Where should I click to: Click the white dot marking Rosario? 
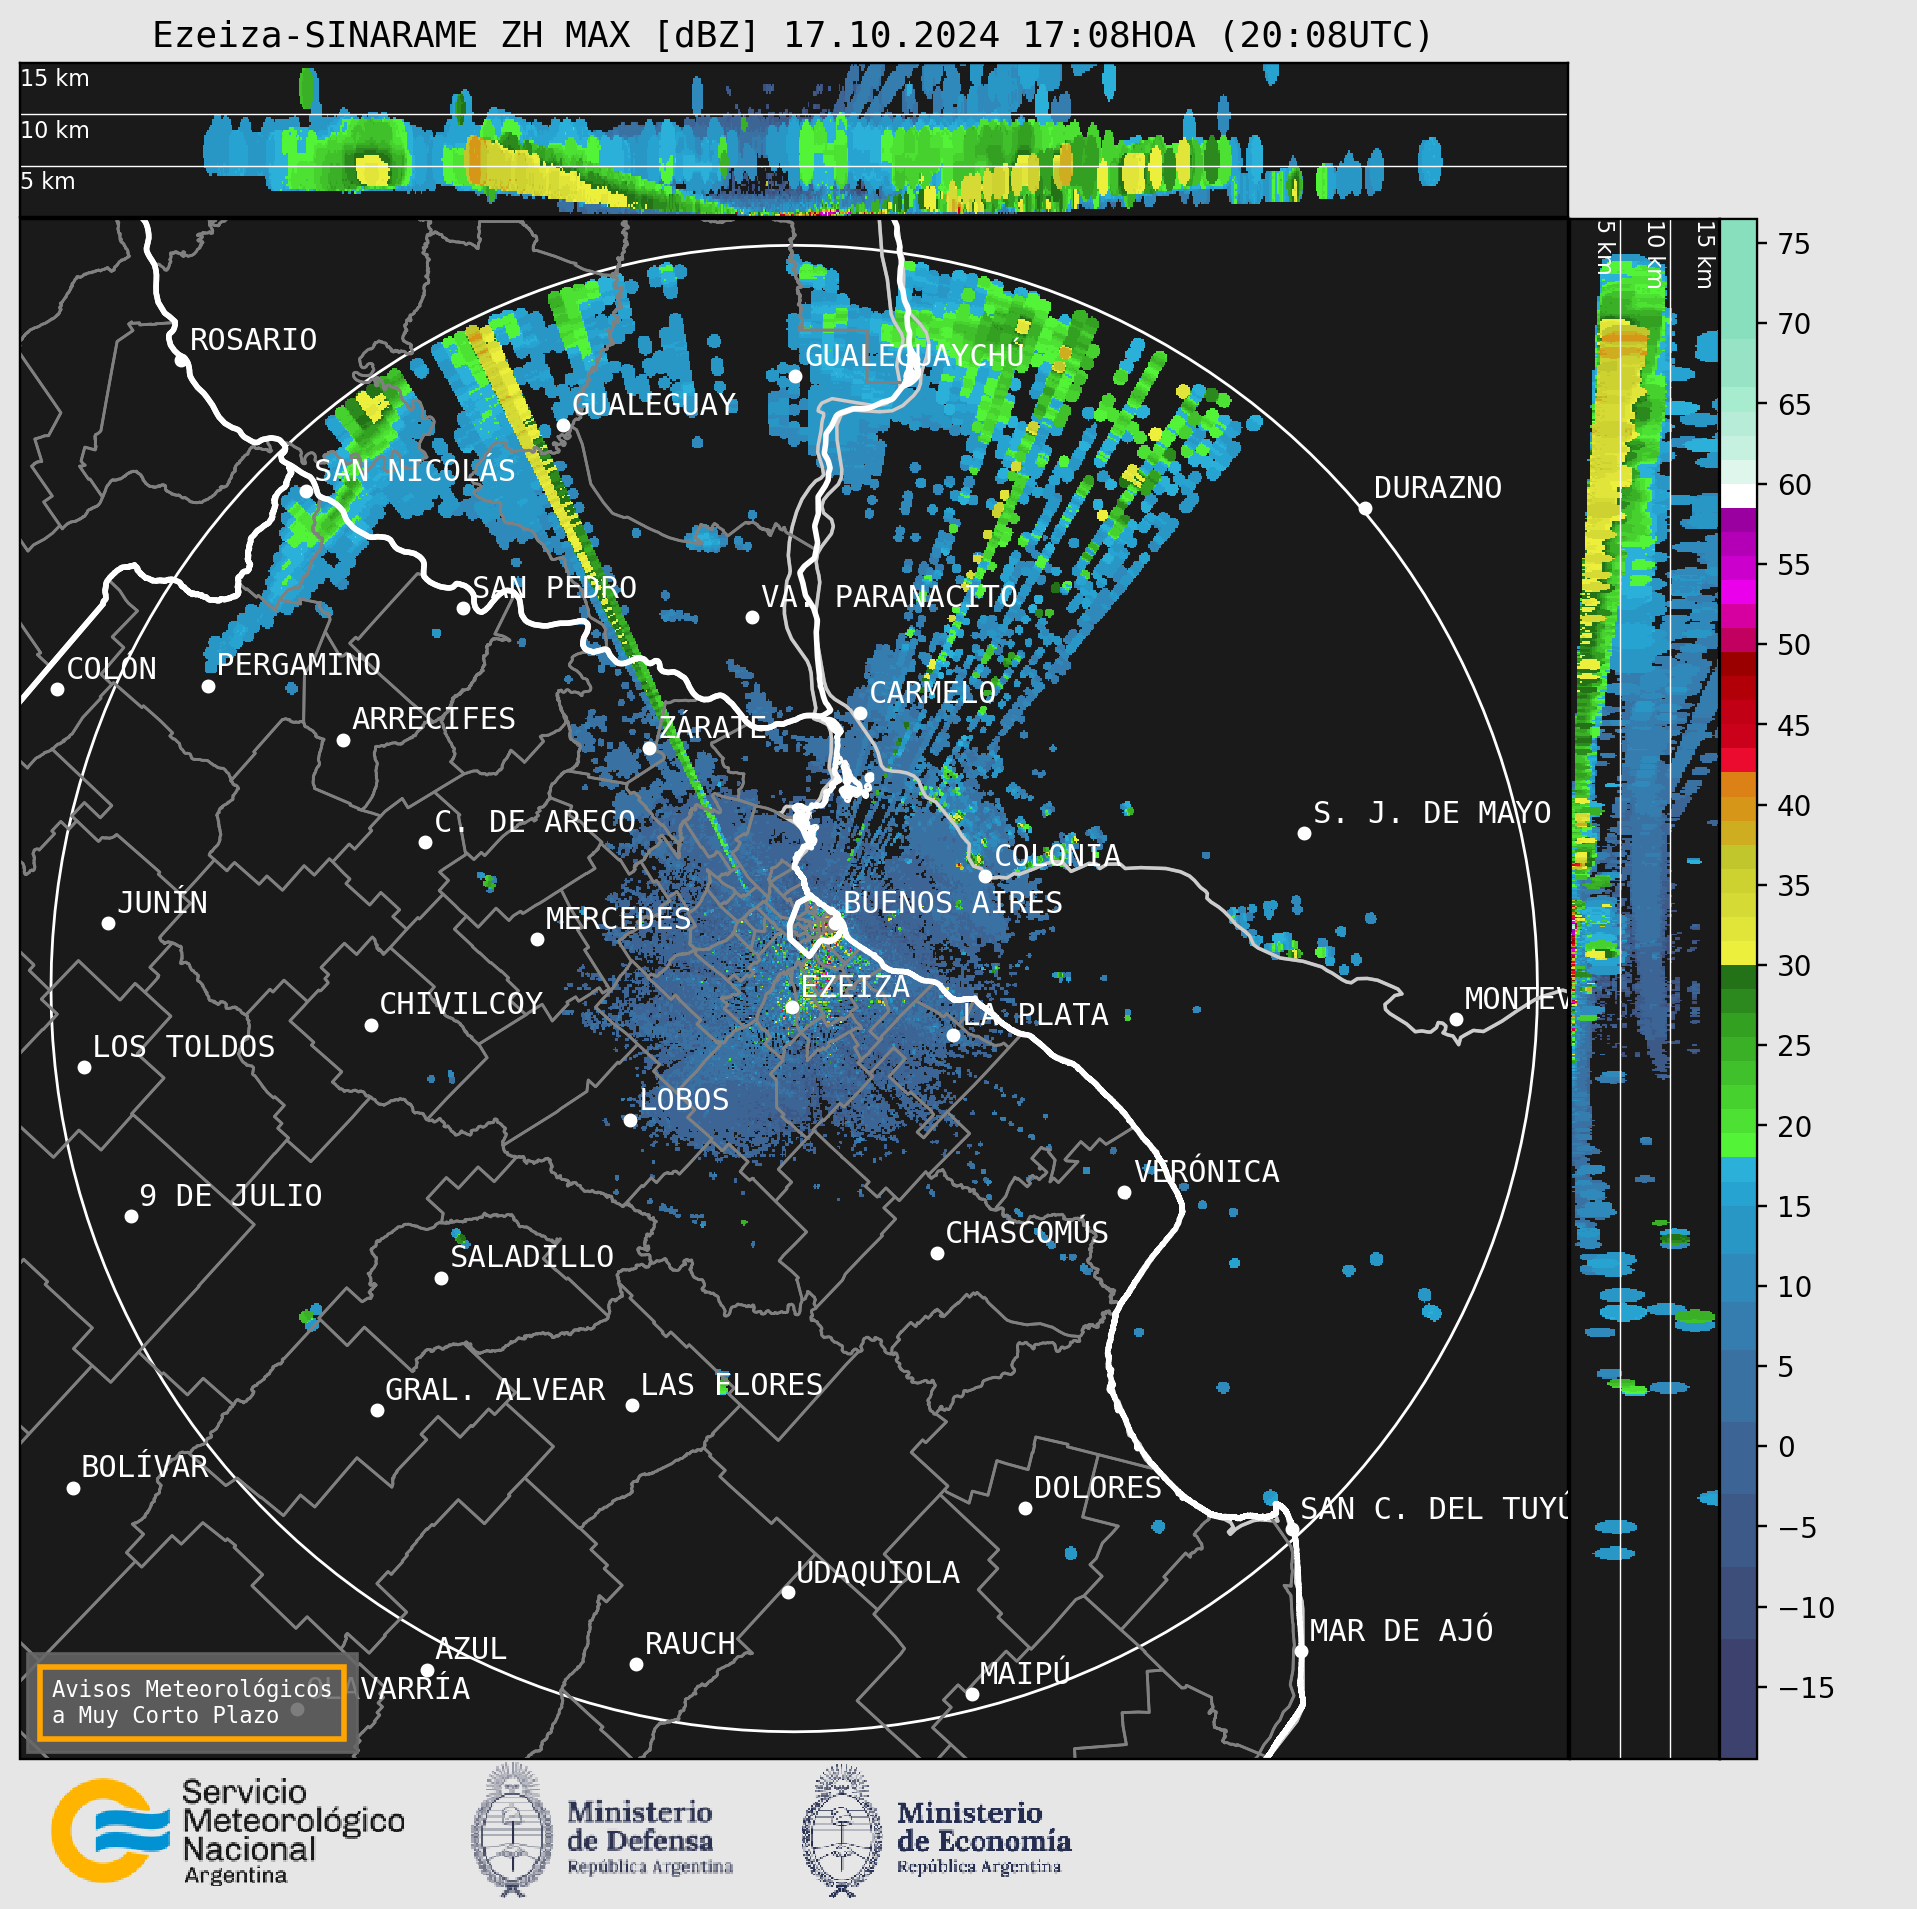pos(181,361)
